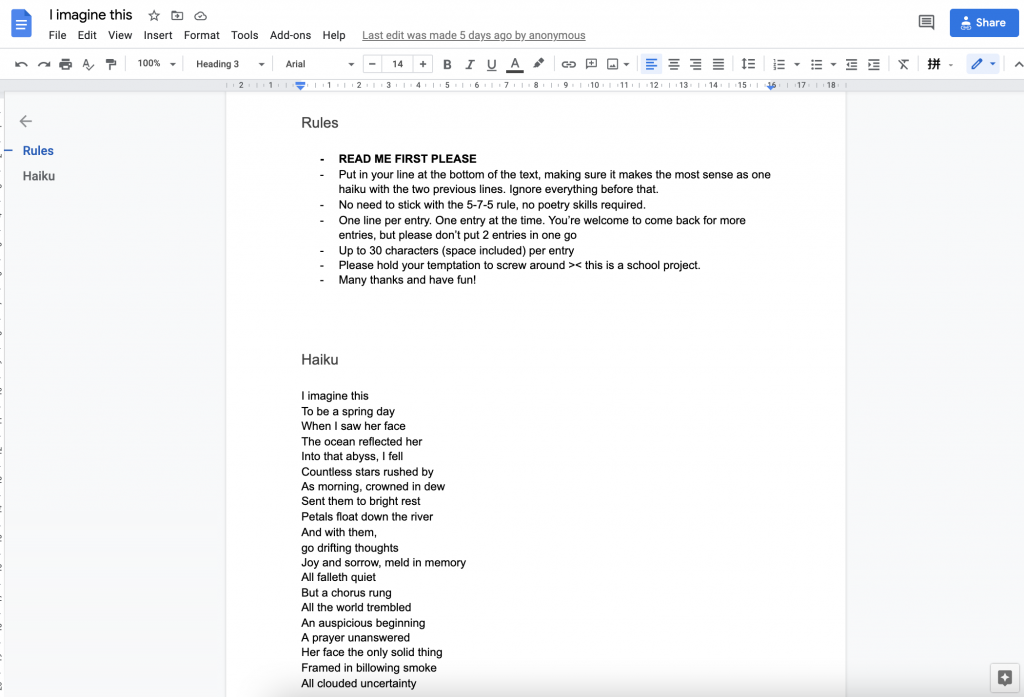This screenshot has width=1024, height=697.
Task: Expand numbered list style arrow
Action: coord(797,64)
